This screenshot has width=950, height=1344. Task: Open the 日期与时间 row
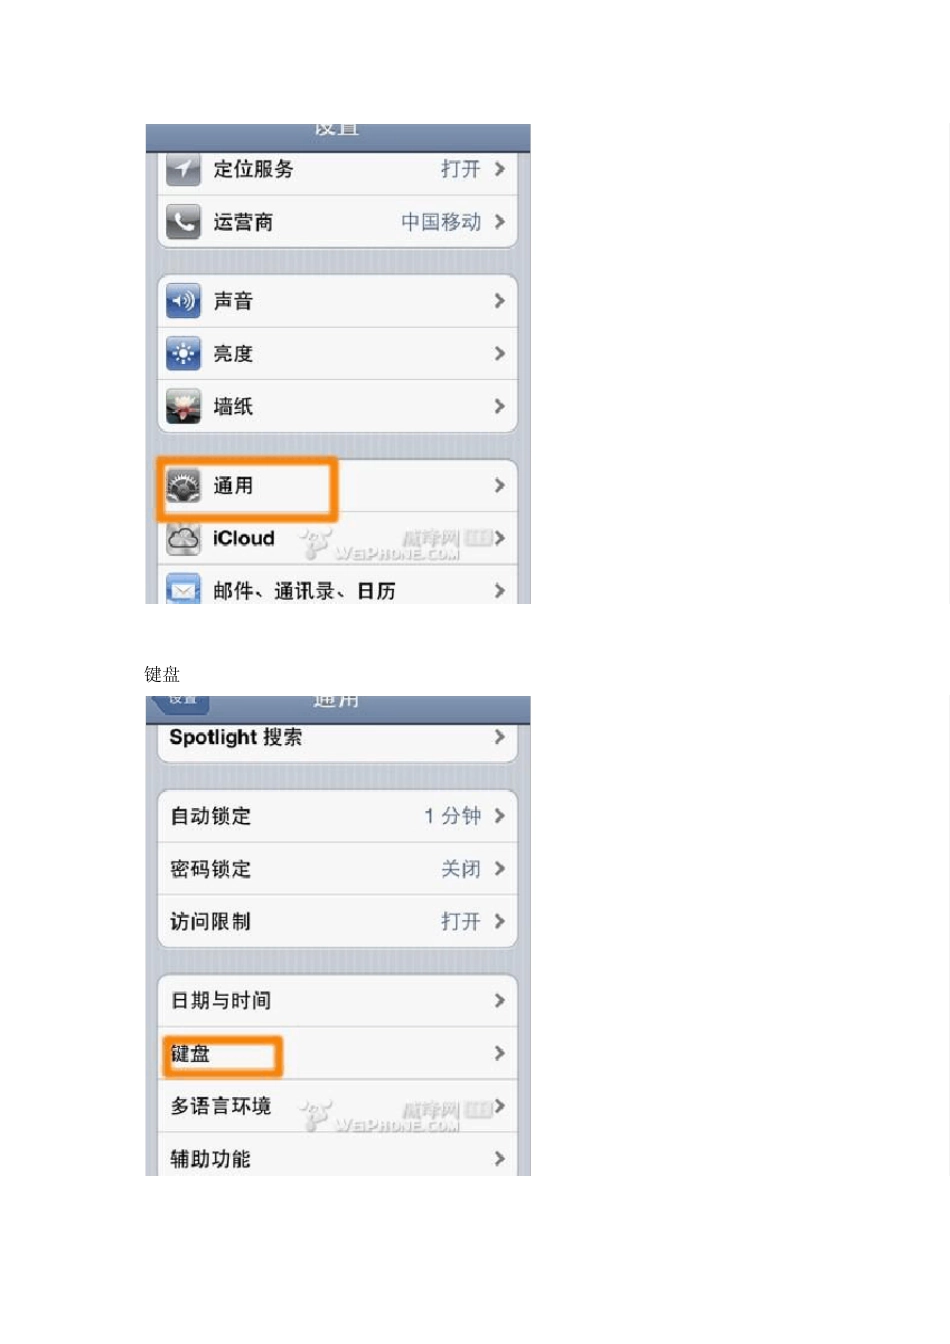click(x=338, y=1001)
